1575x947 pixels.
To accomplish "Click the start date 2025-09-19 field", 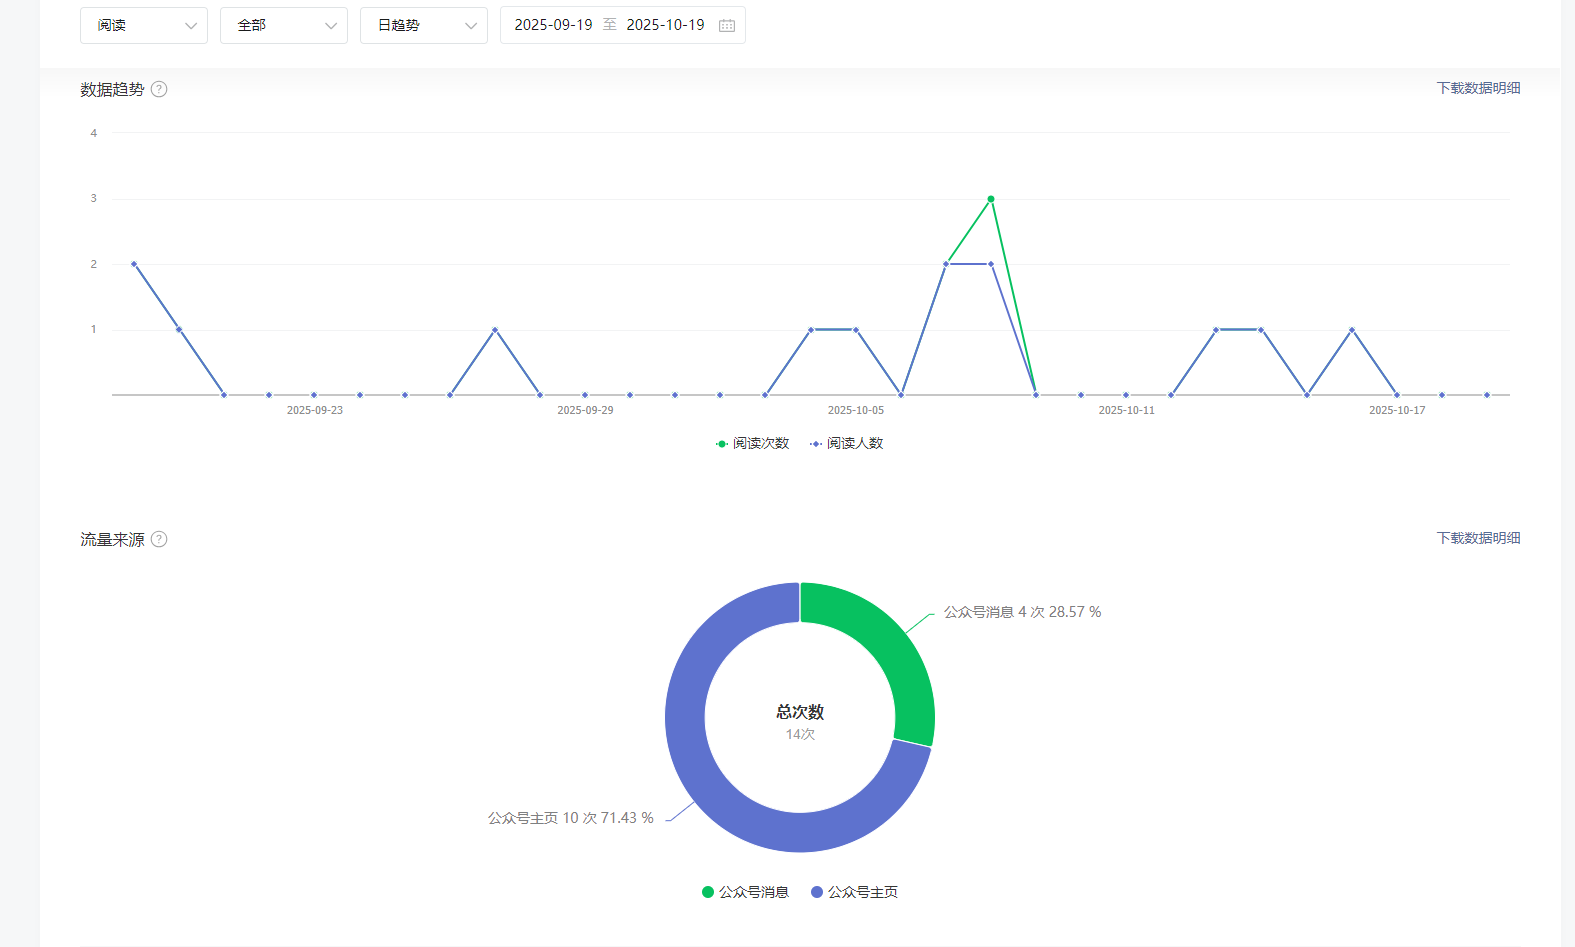I will pos(553,25).
